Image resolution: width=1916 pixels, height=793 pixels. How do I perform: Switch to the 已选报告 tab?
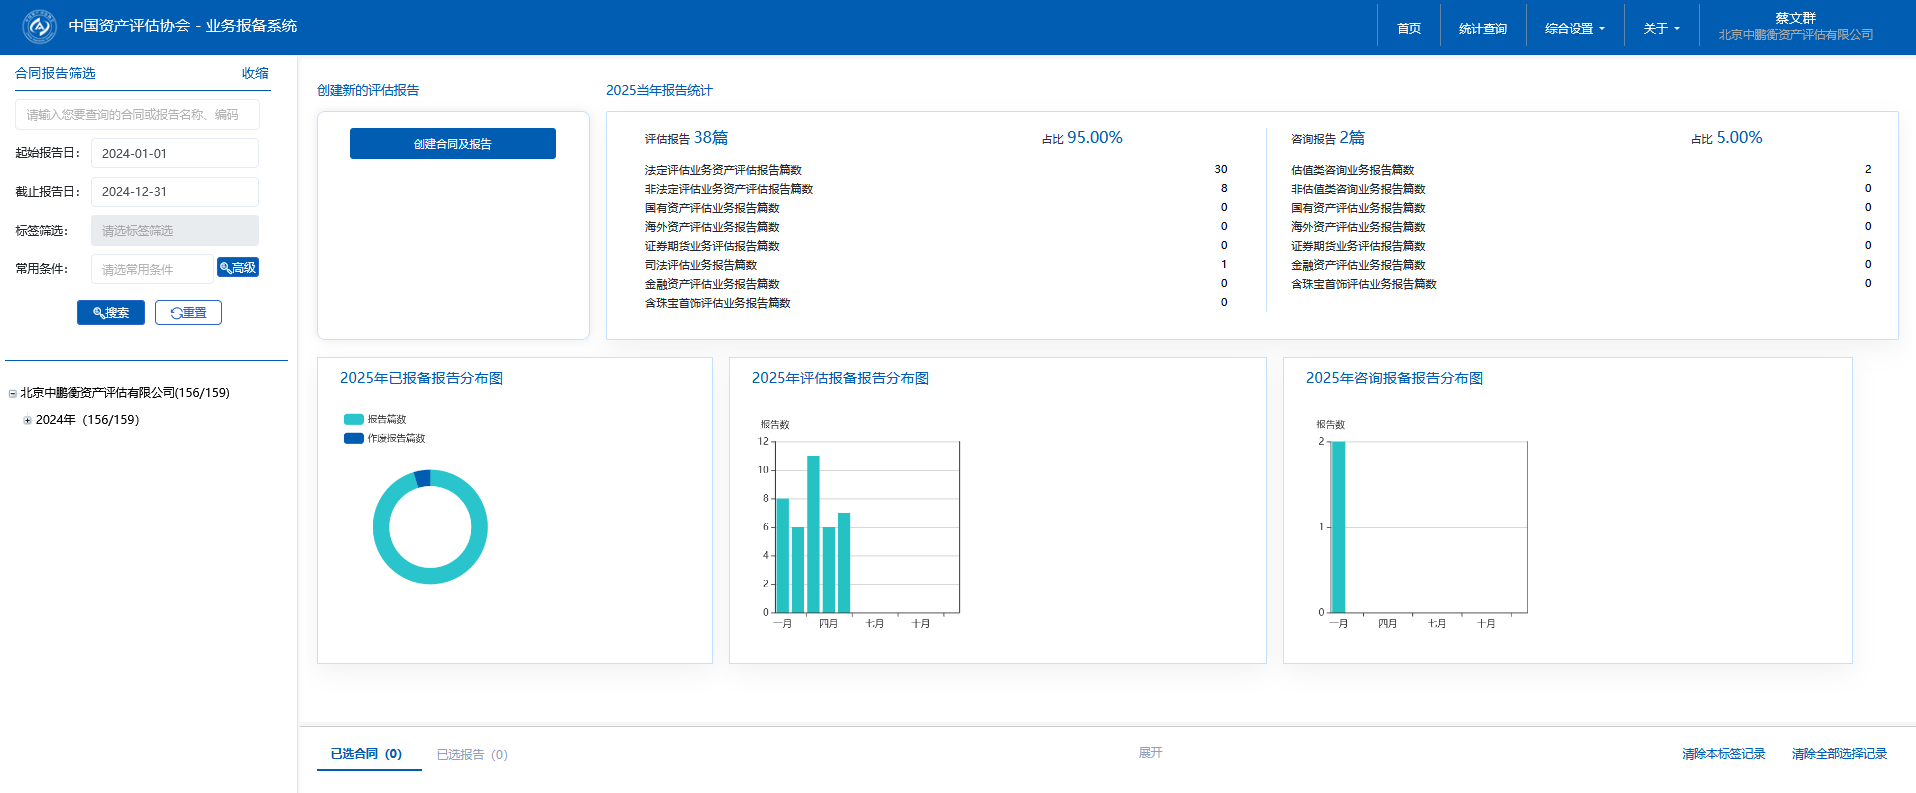(x=471, y=755)
